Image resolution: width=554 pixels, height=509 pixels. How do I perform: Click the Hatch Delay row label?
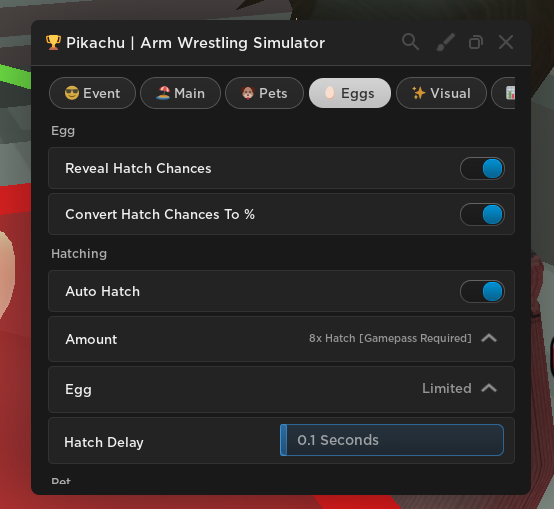tap(104, 442)
